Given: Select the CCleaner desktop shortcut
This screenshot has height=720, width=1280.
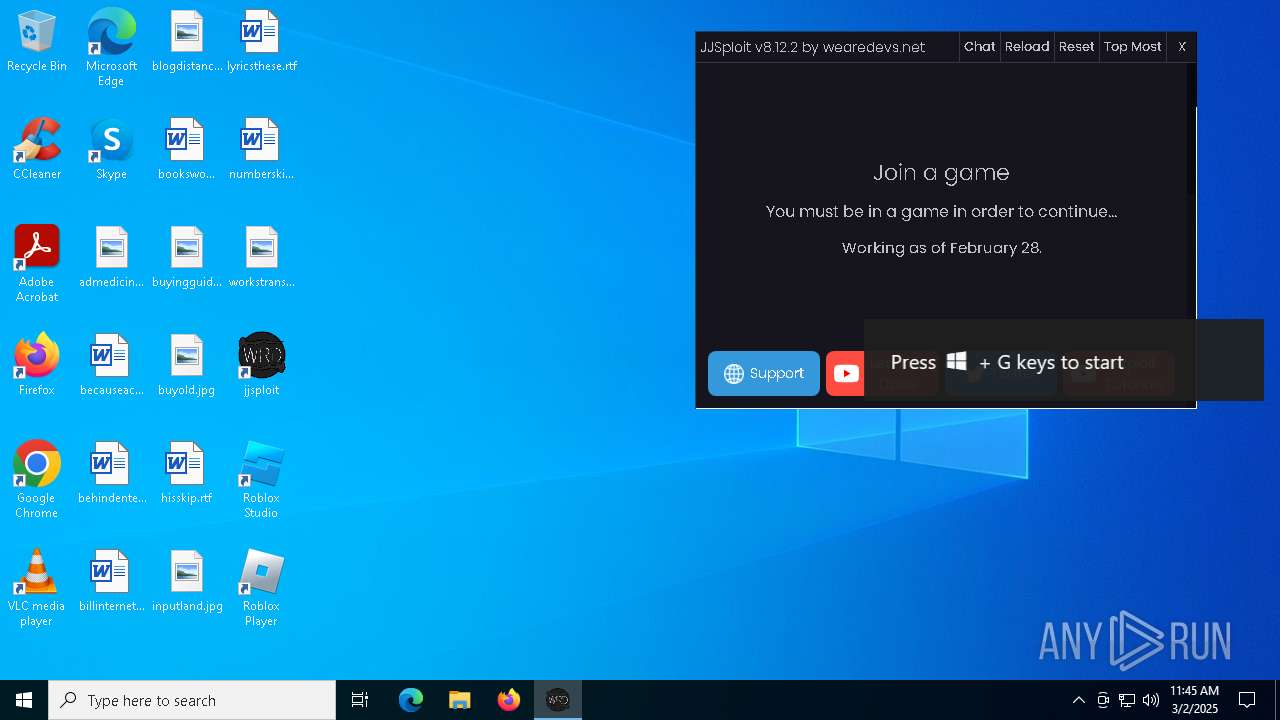Looking at the screenshot, I should 37,150.
